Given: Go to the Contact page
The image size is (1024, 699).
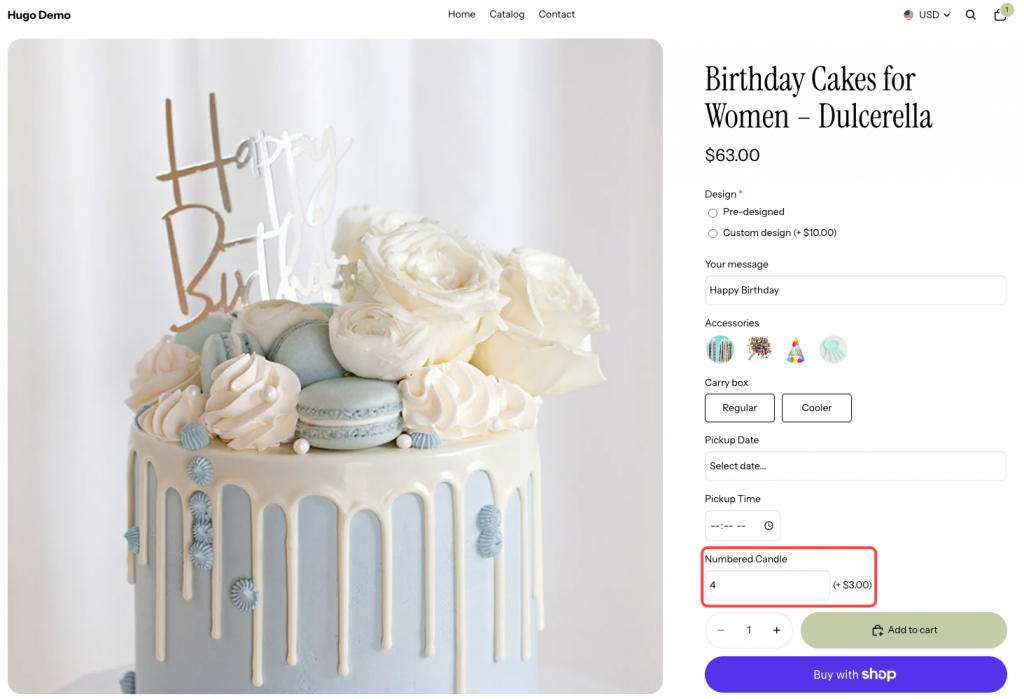Looking at the screenshot, I should coord(557,14).
